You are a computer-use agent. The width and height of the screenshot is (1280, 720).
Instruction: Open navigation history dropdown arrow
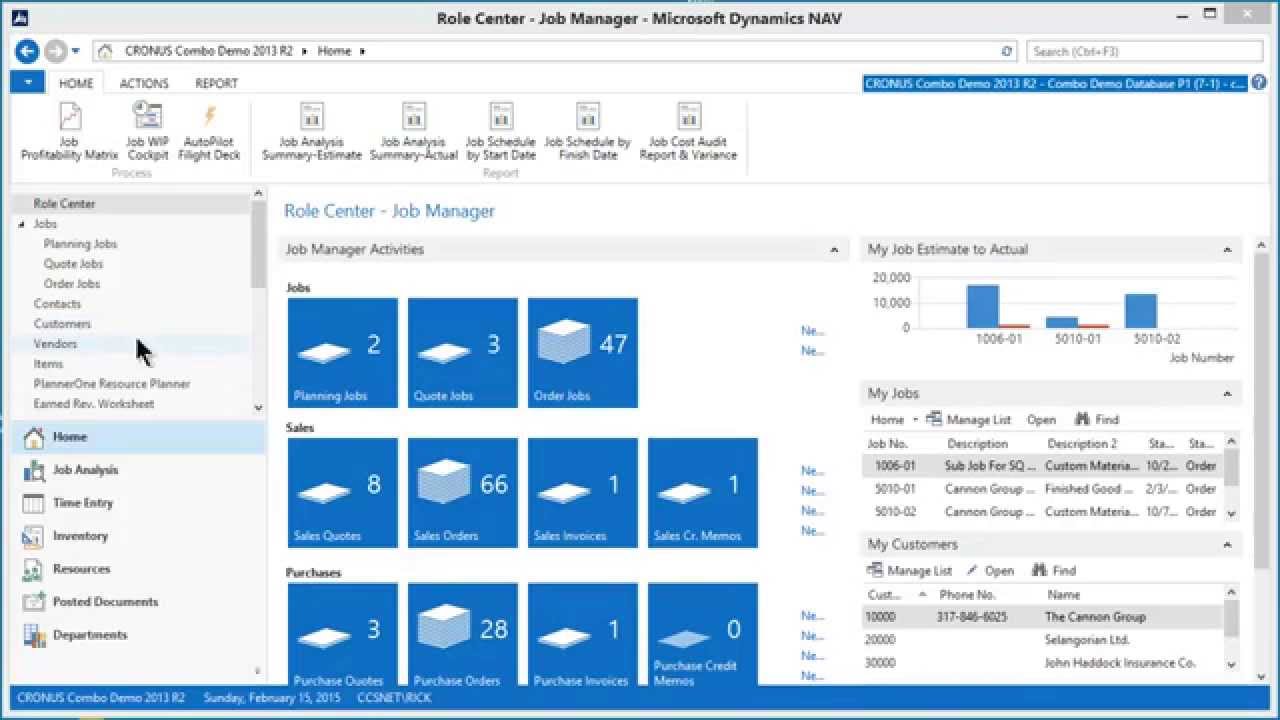(76, 51)
